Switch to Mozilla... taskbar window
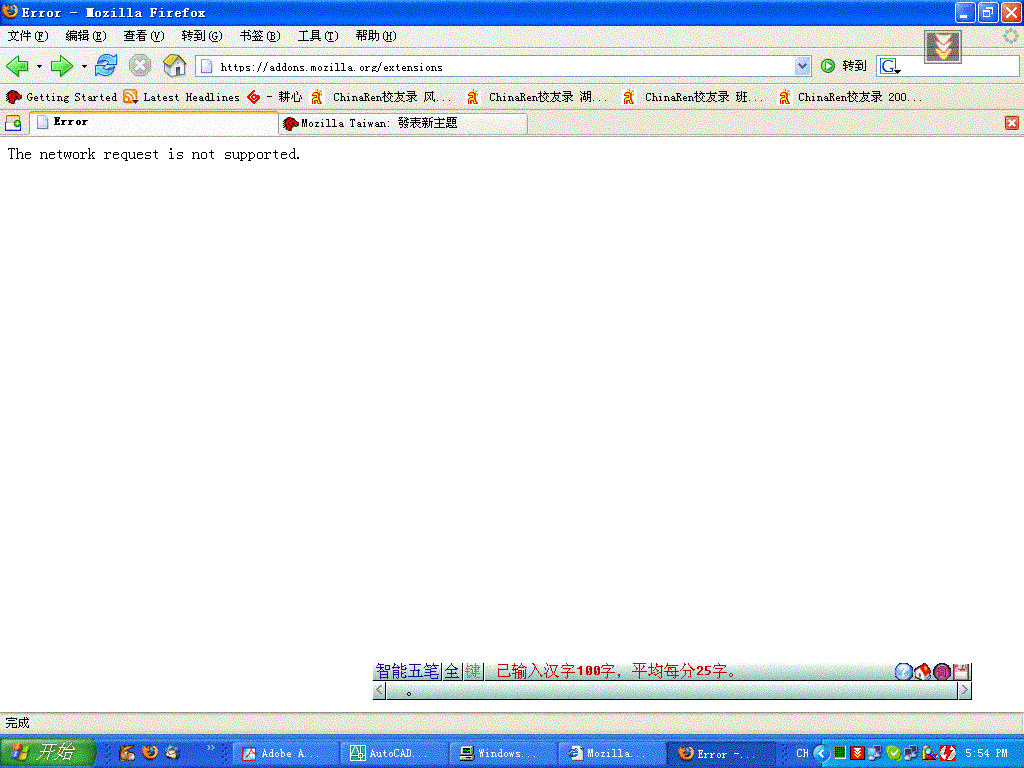Image resolution: width=1024 pixels, height=768 pixels. click(612, 753)
